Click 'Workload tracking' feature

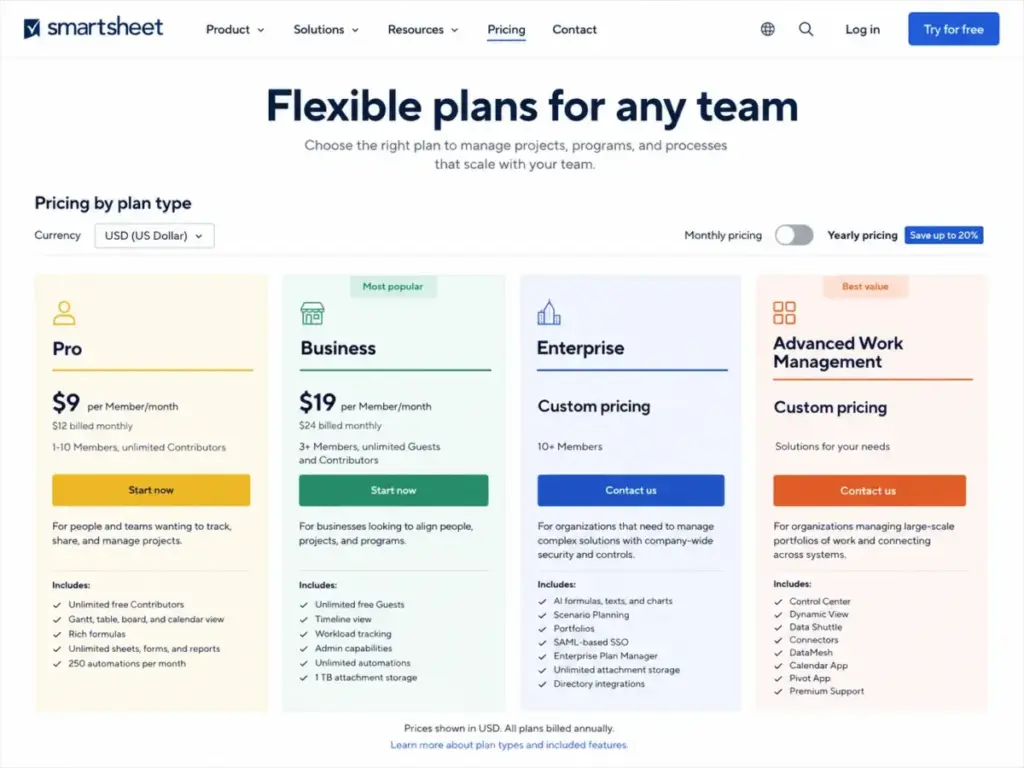pyautogui.click(x=353, y=634)
